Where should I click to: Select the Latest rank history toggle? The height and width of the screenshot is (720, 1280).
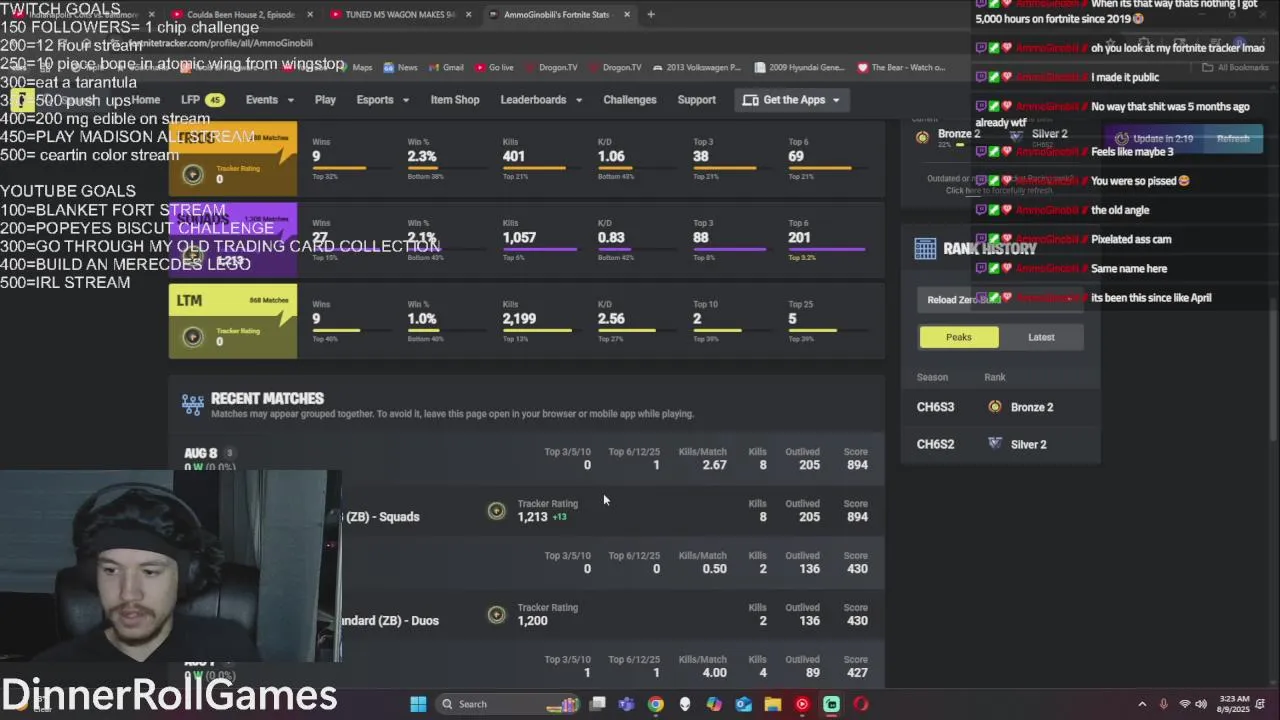[1041, 337]
